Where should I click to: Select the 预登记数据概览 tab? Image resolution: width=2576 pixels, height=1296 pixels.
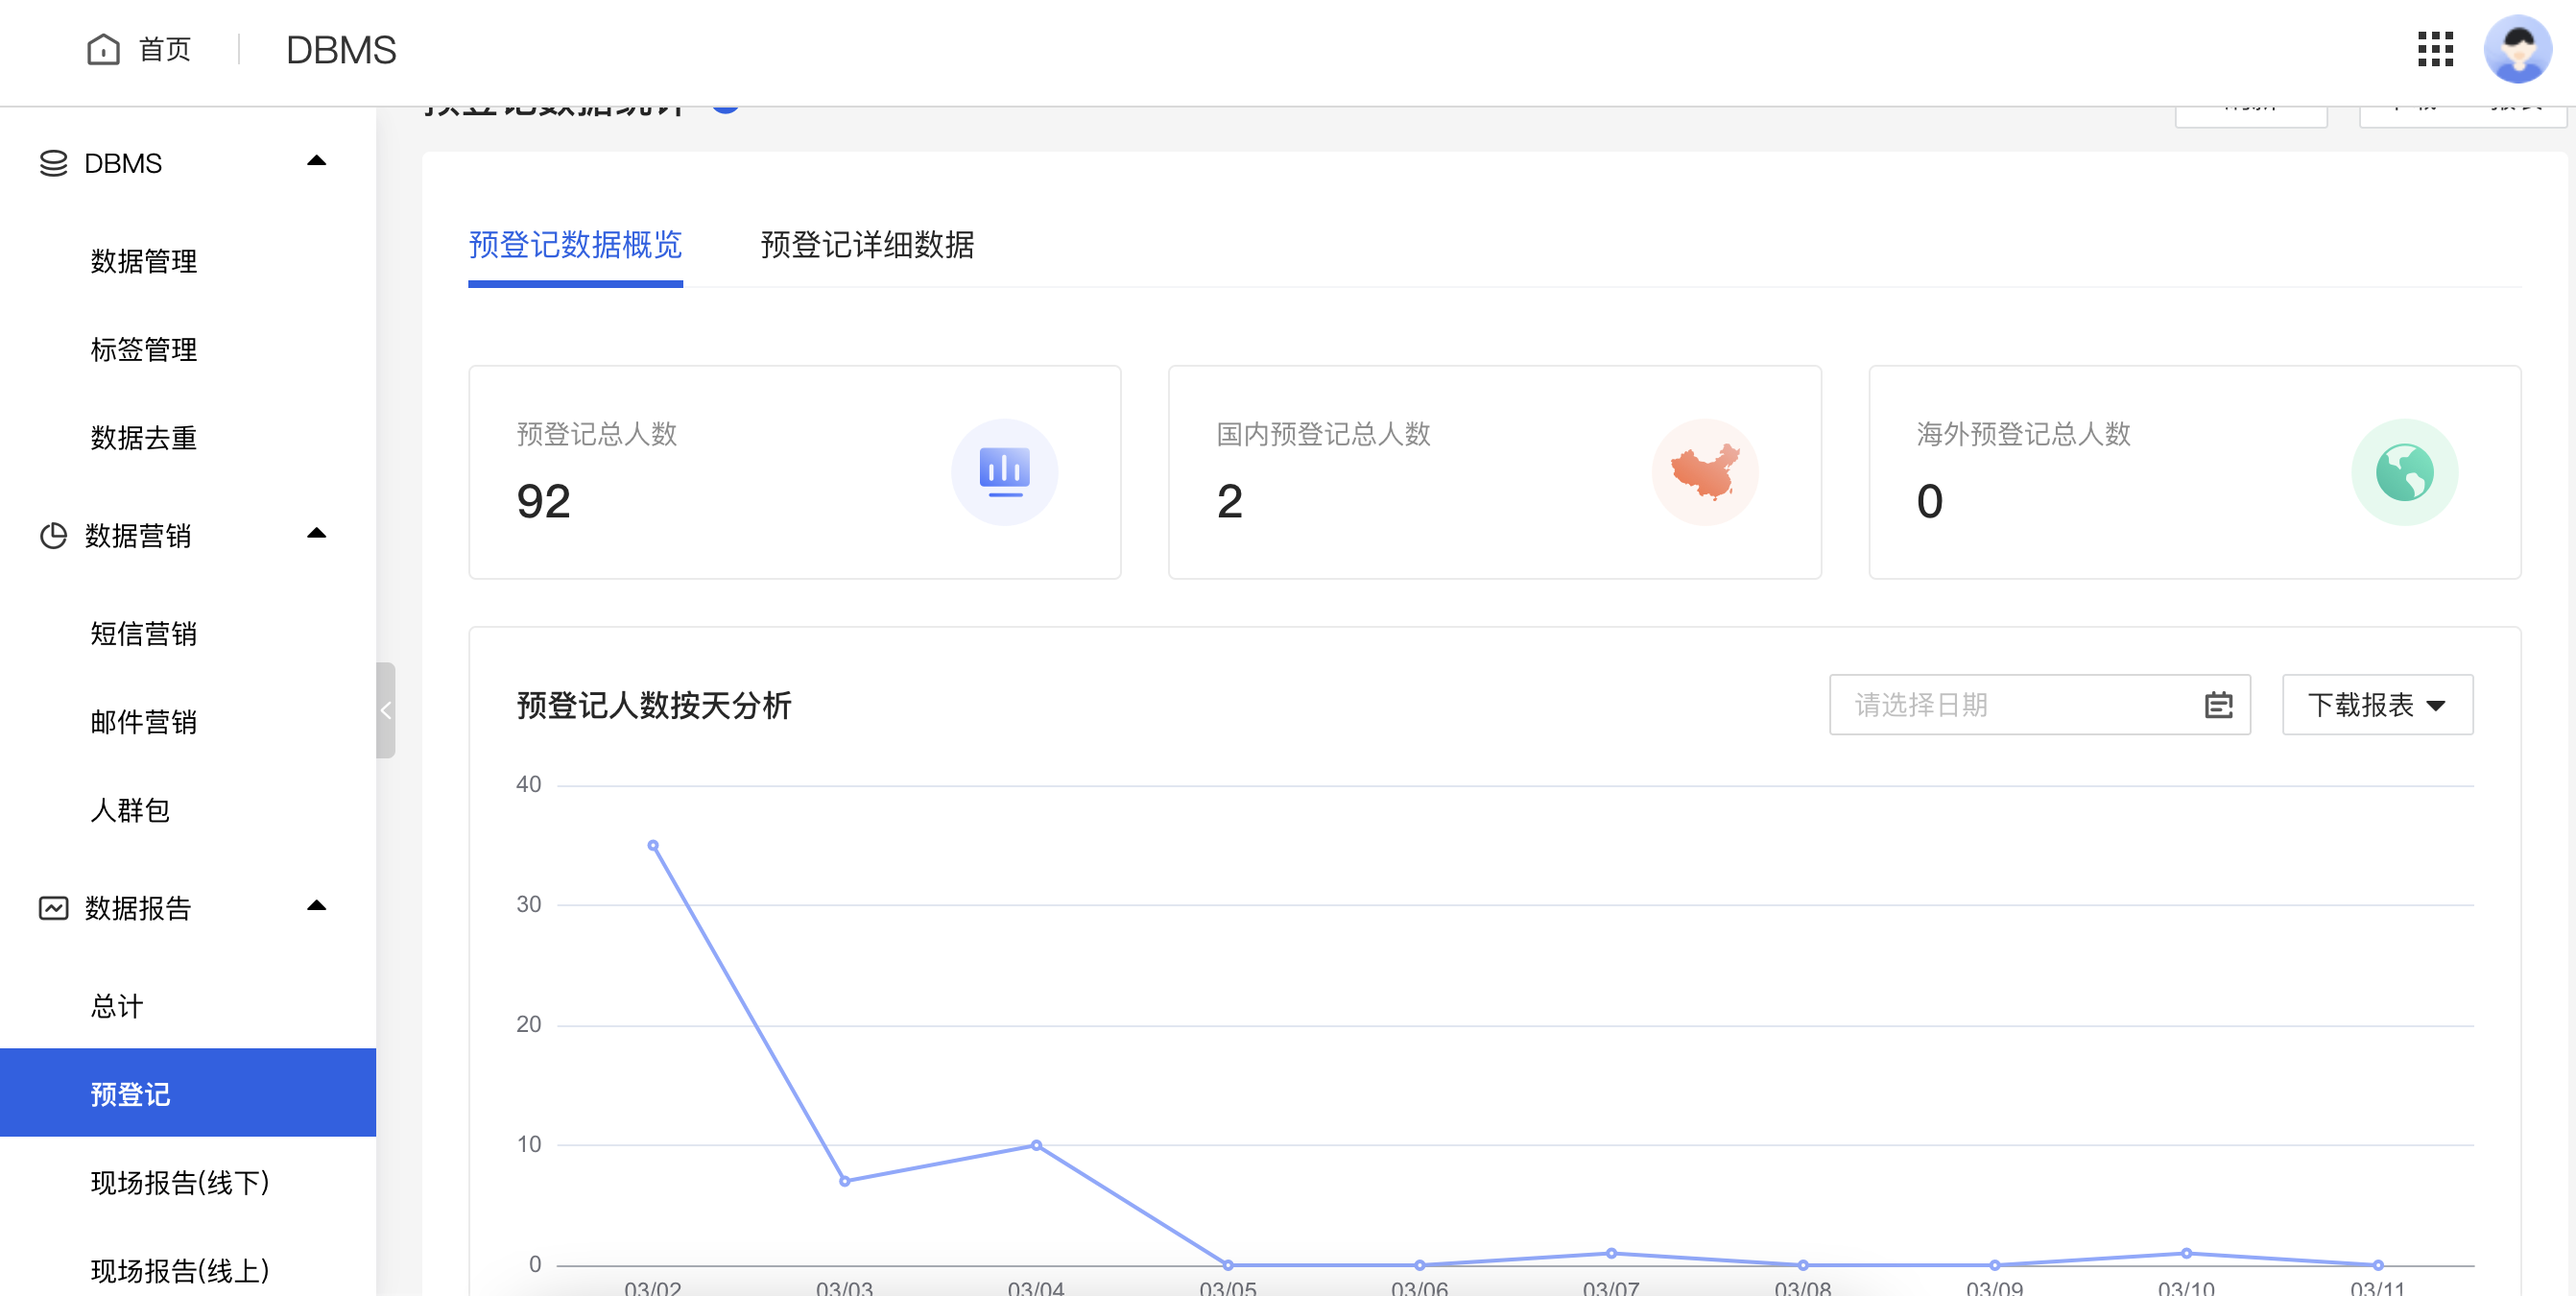(x=575, y=246)
